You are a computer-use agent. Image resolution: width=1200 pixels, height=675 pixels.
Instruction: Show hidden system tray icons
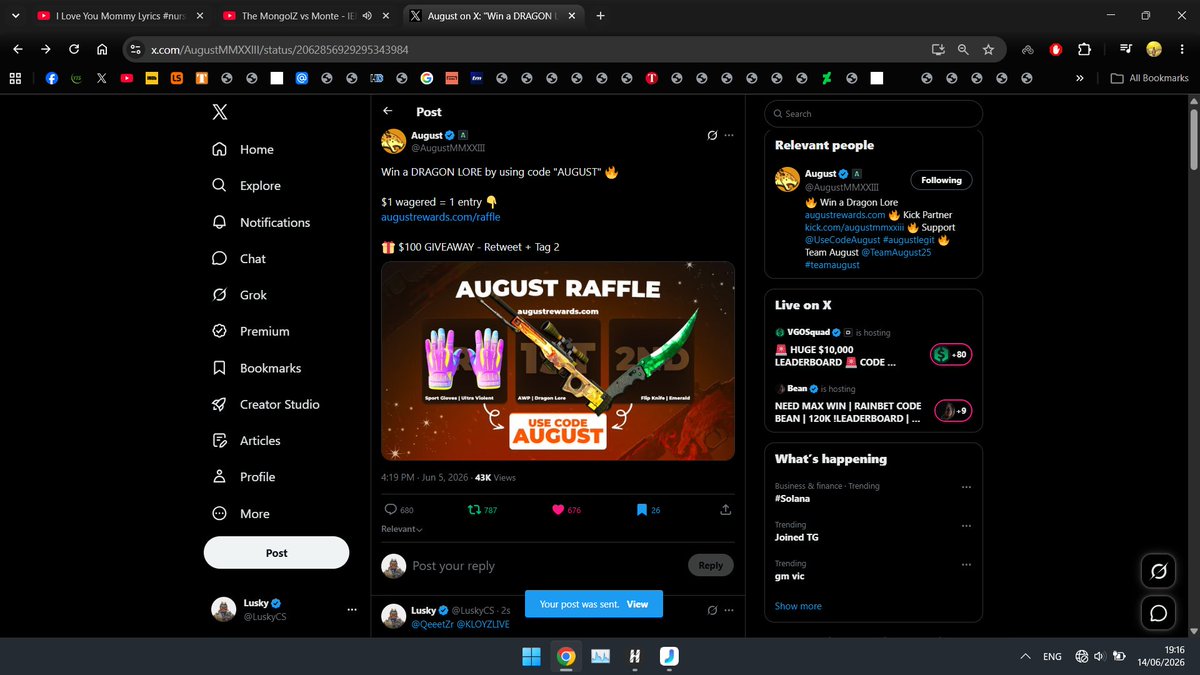tap(1025, 657)
